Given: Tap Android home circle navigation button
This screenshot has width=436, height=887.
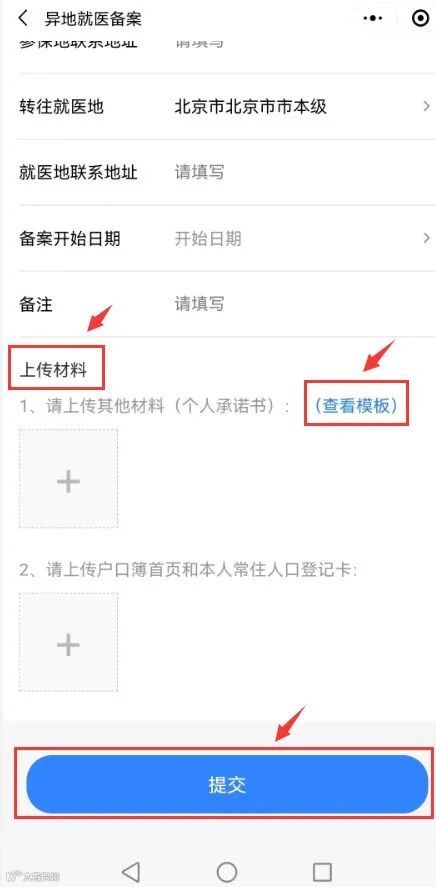Looking at the screenshot, I should [x=227, y=871].
